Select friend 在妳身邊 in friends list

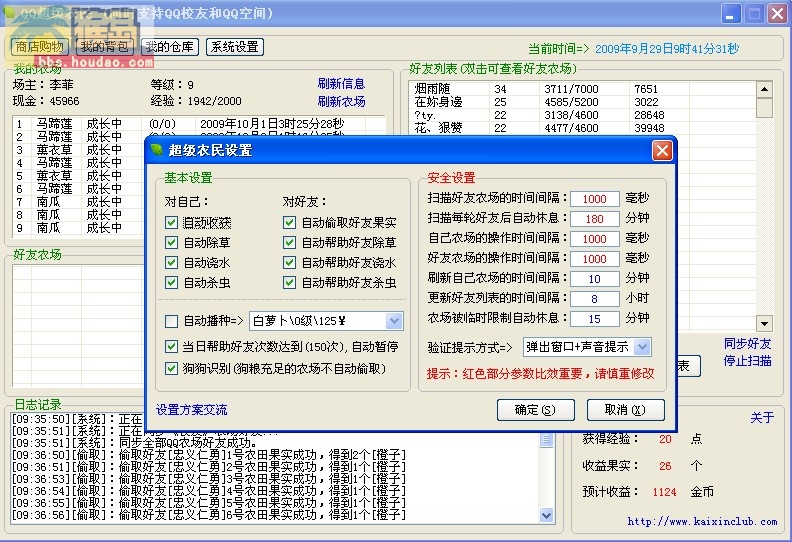[x=582, y=102]
